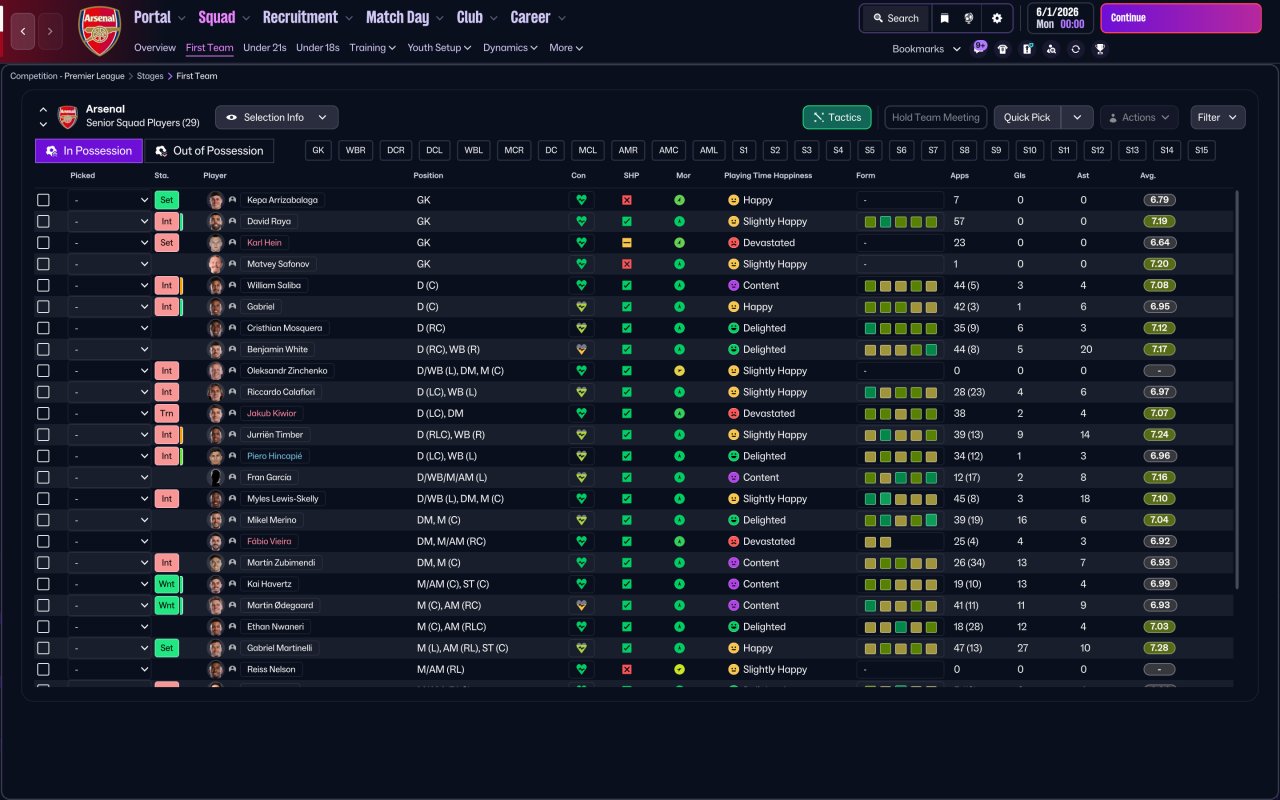Click the Arsenal badge beside Senior Squad Players
1280x800 pixels.
tap(67, 117)
